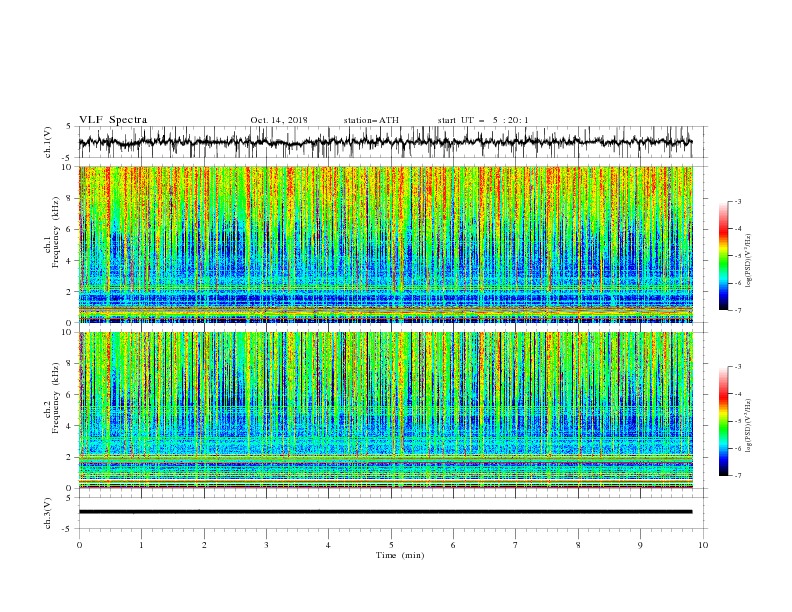Click the "7" tick on the time axis
The width and height of the screenshot is (792, 612).
pyautogui.click(x=516, y=545)
